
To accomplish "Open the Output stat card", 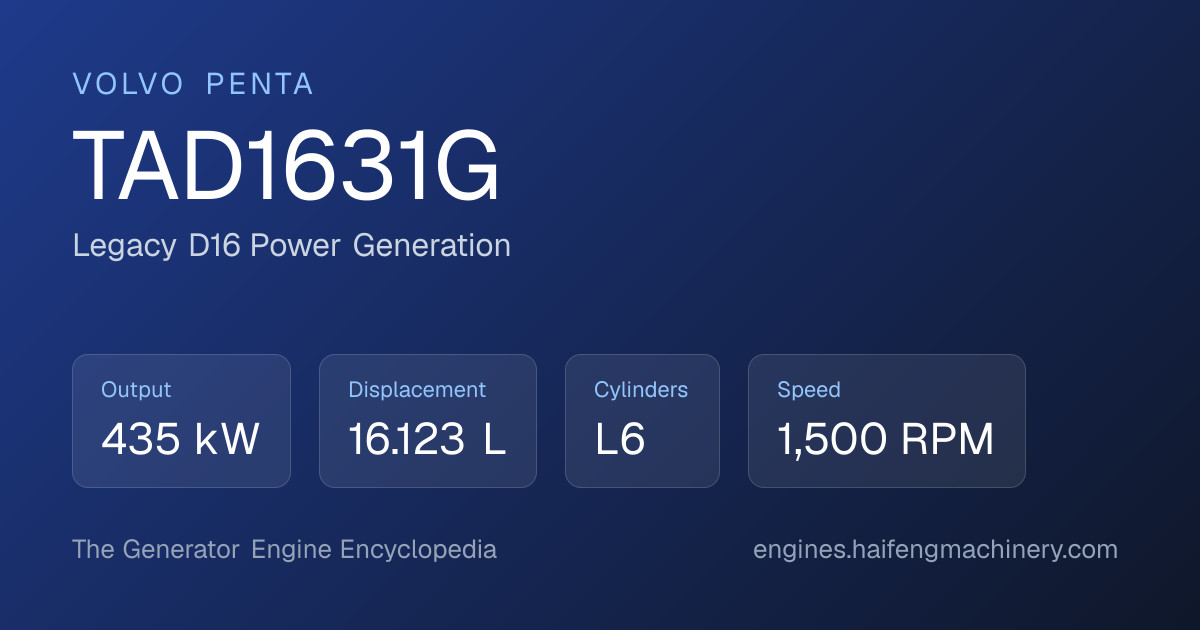I will coord(181,421).
